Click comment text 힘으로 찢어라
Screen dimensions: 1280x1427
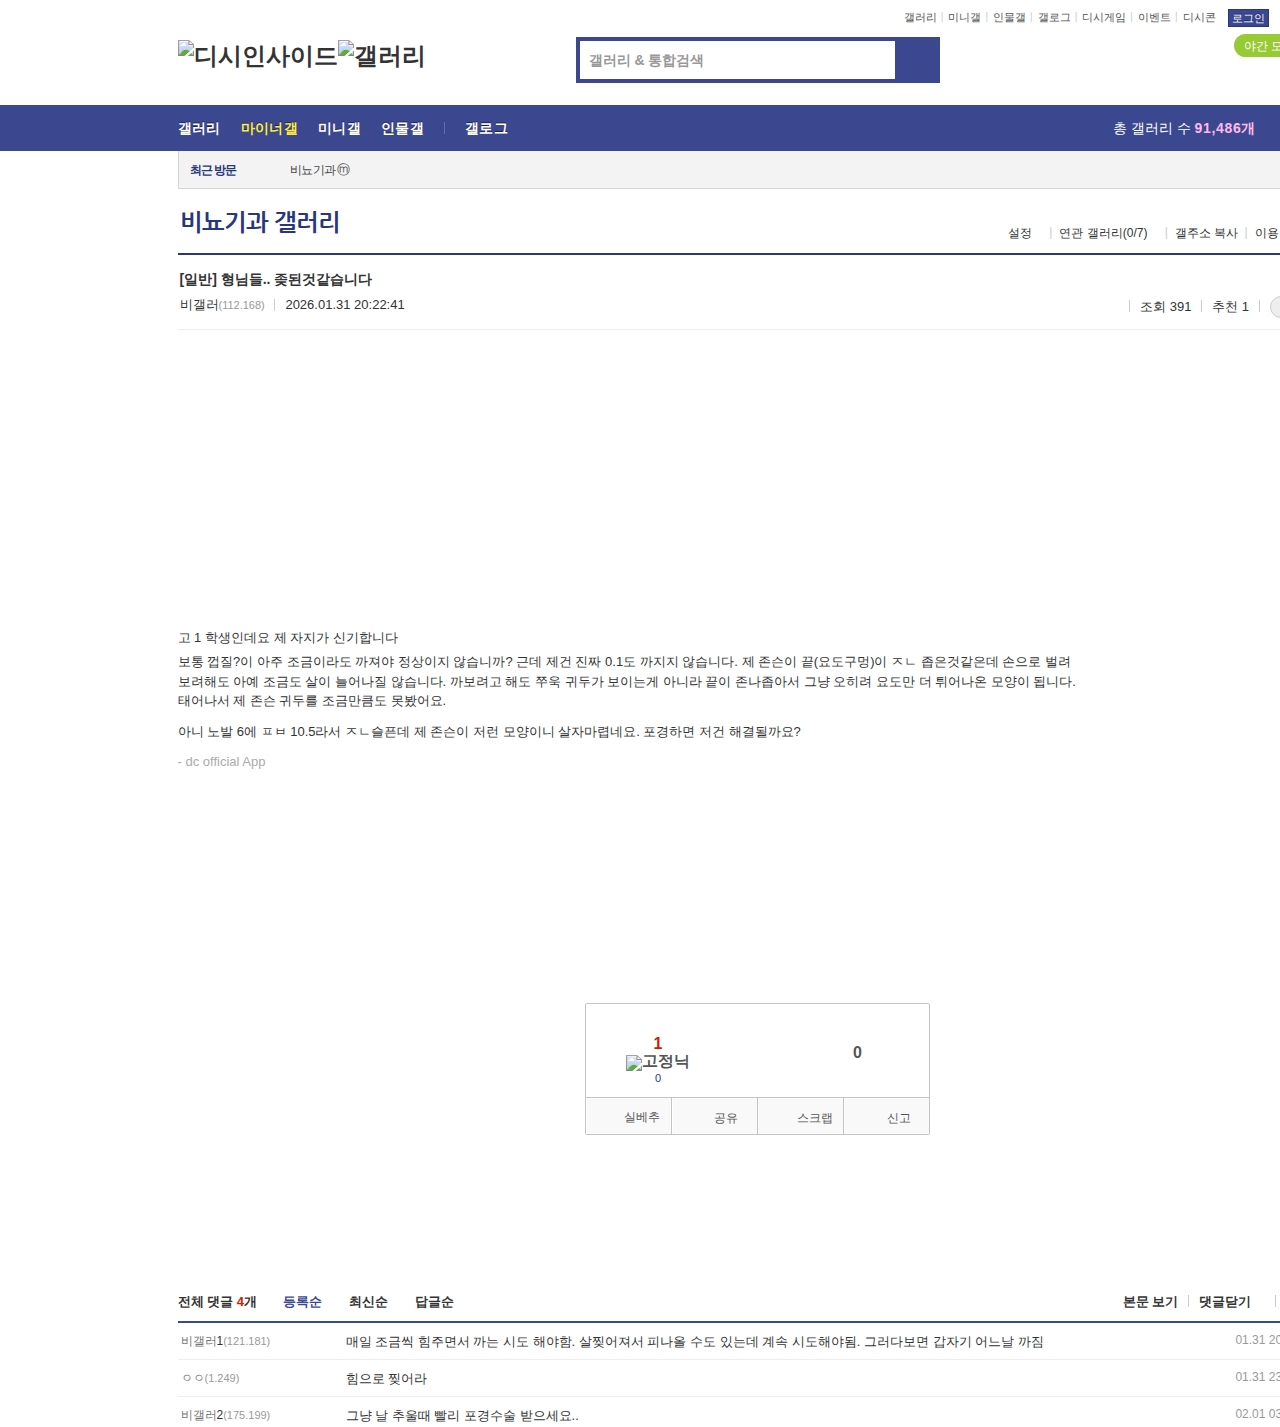(386, 1379)
